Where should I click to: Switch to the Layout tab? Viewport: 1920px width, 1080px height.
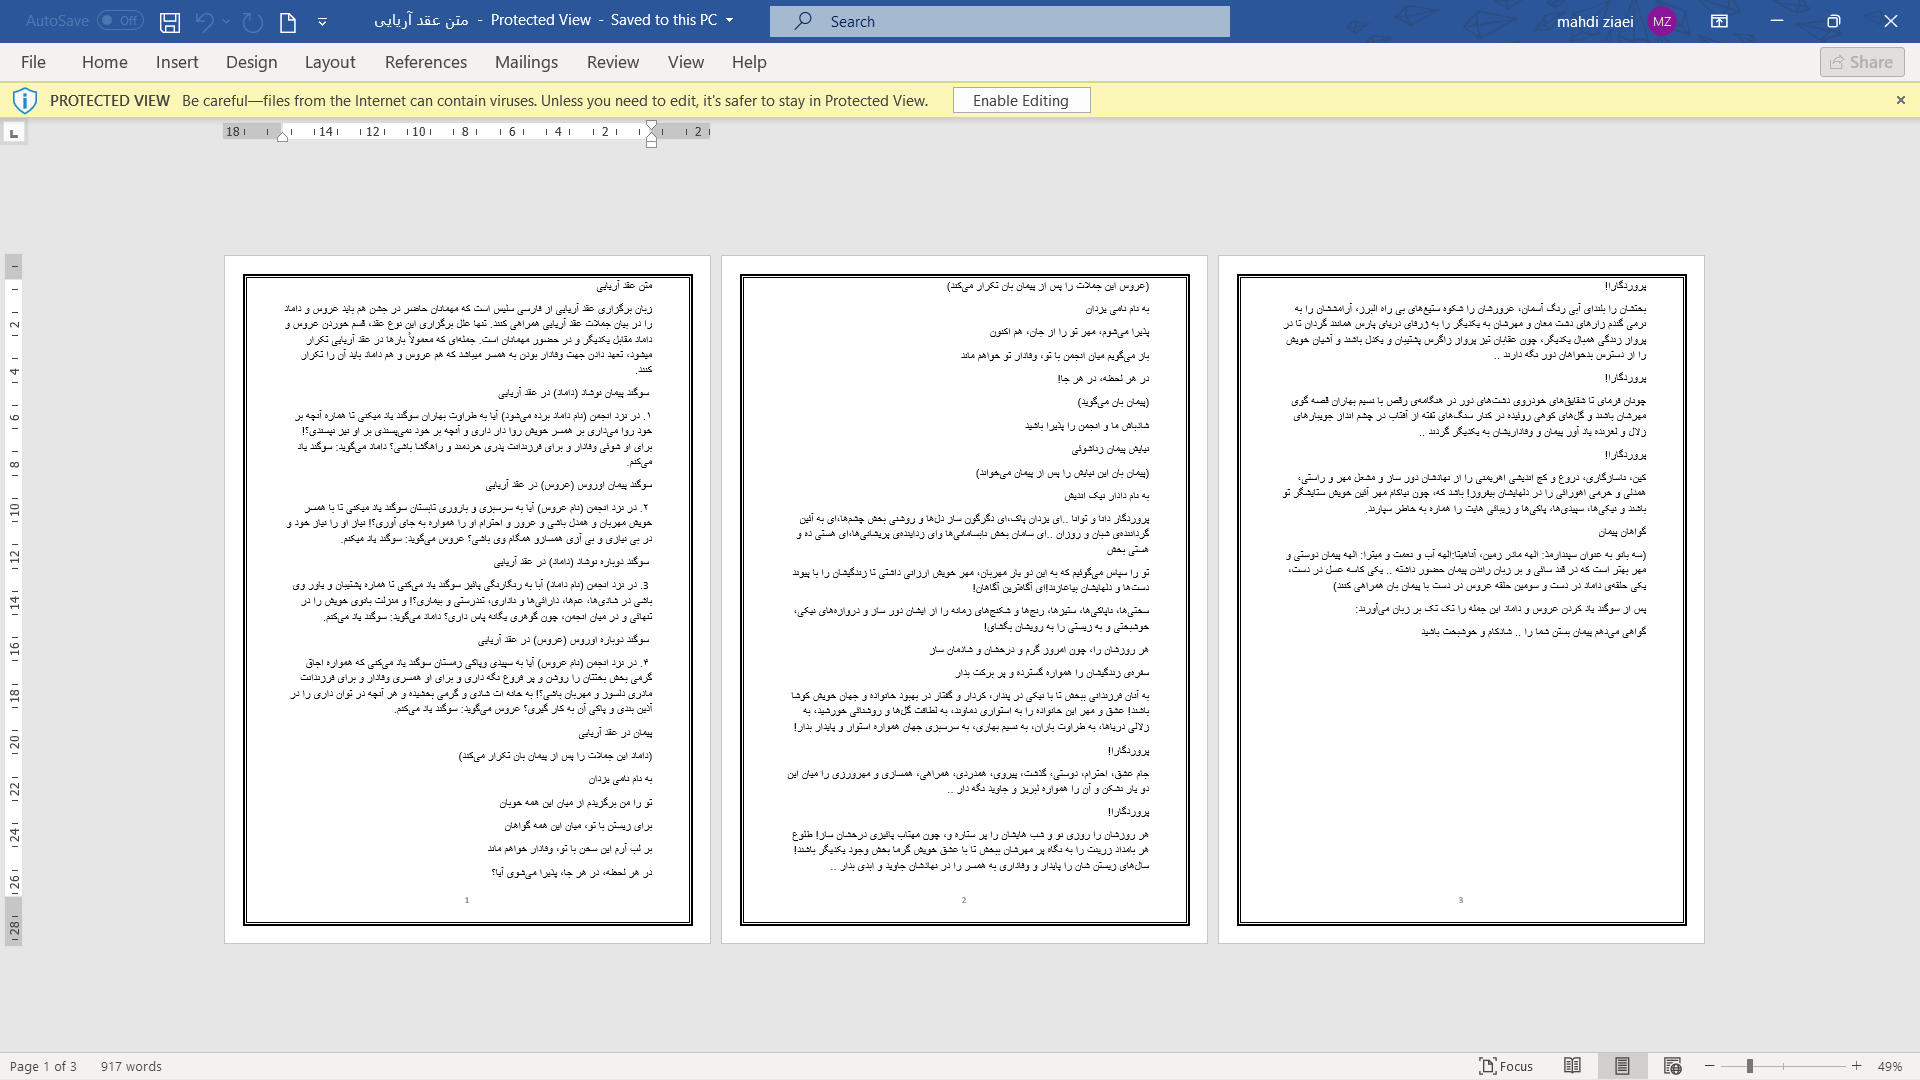coord(330,62)
